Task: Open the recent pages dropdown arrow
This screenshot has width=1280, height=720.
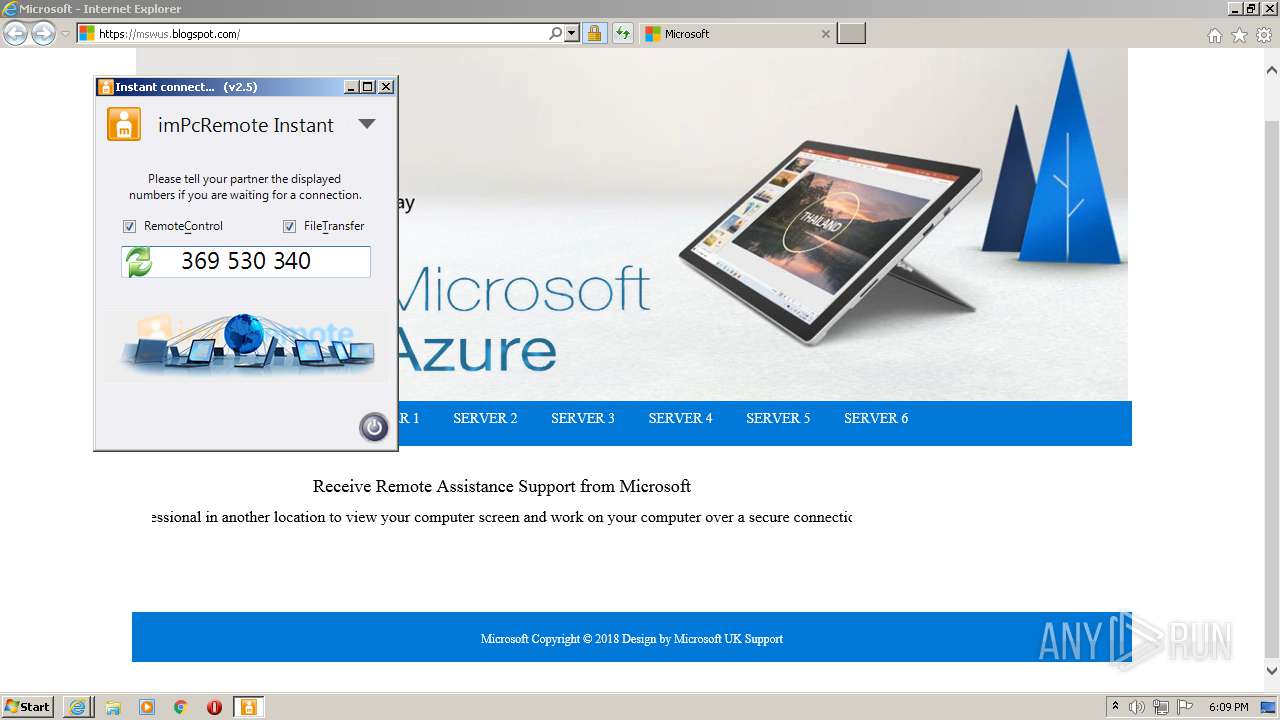Action: (65, 34)
